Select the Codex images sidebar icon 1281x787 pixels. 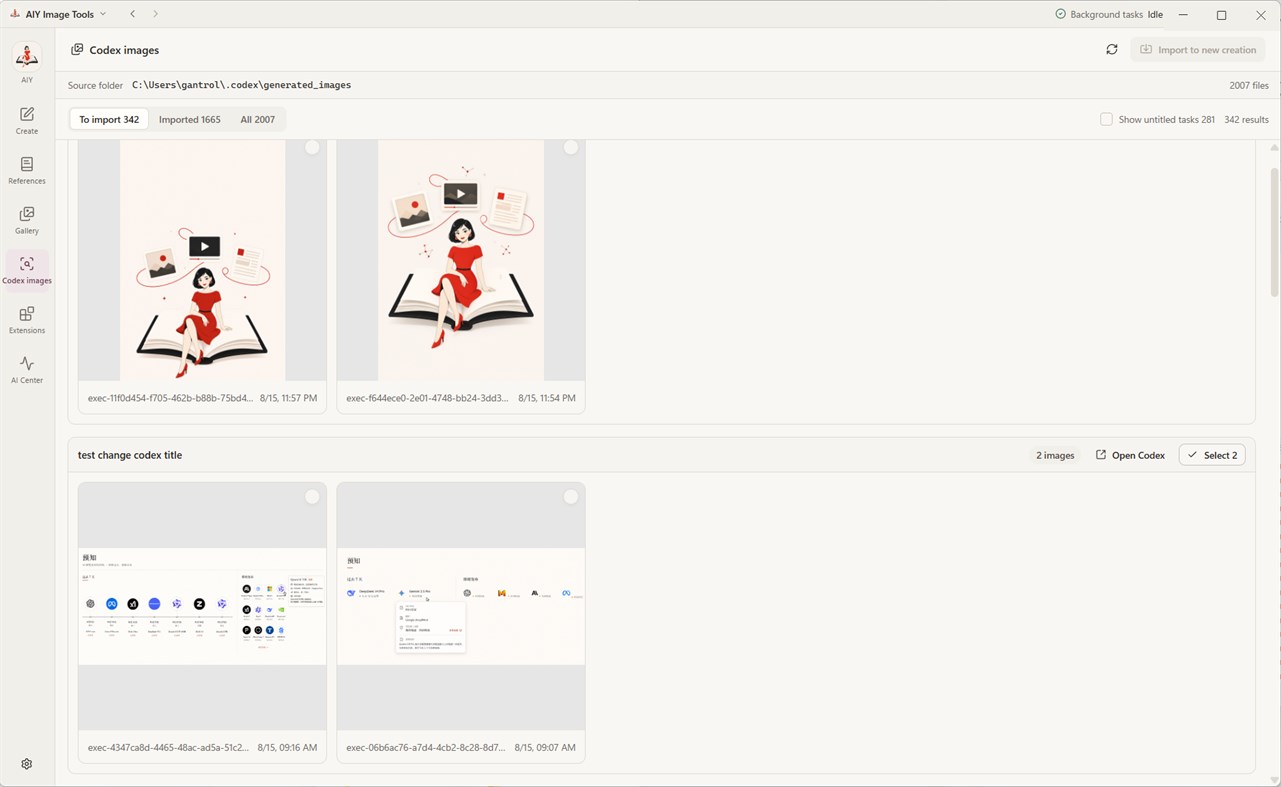[x=27, y=271]
